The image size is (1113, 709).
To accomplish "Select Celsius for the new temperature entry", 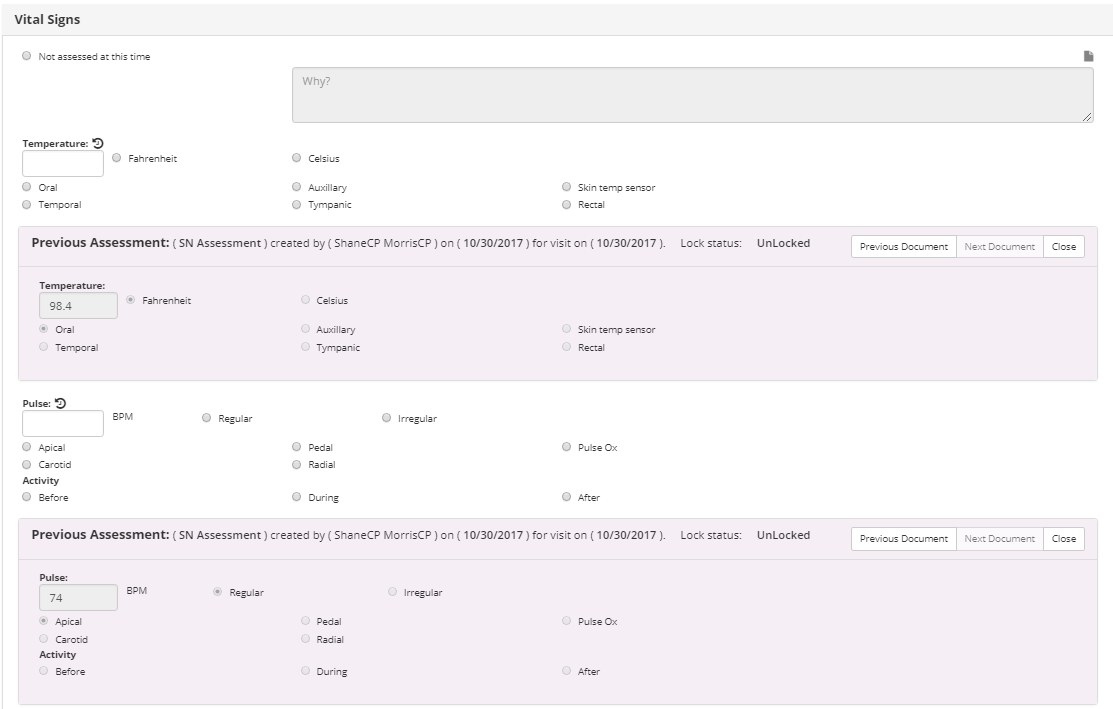I will [296, 158].
